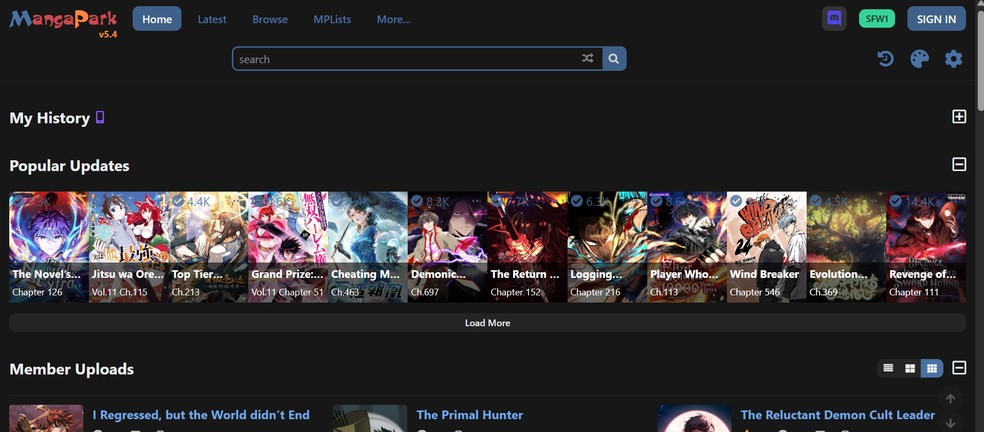Click Ch.113 under Player Who

663,292
